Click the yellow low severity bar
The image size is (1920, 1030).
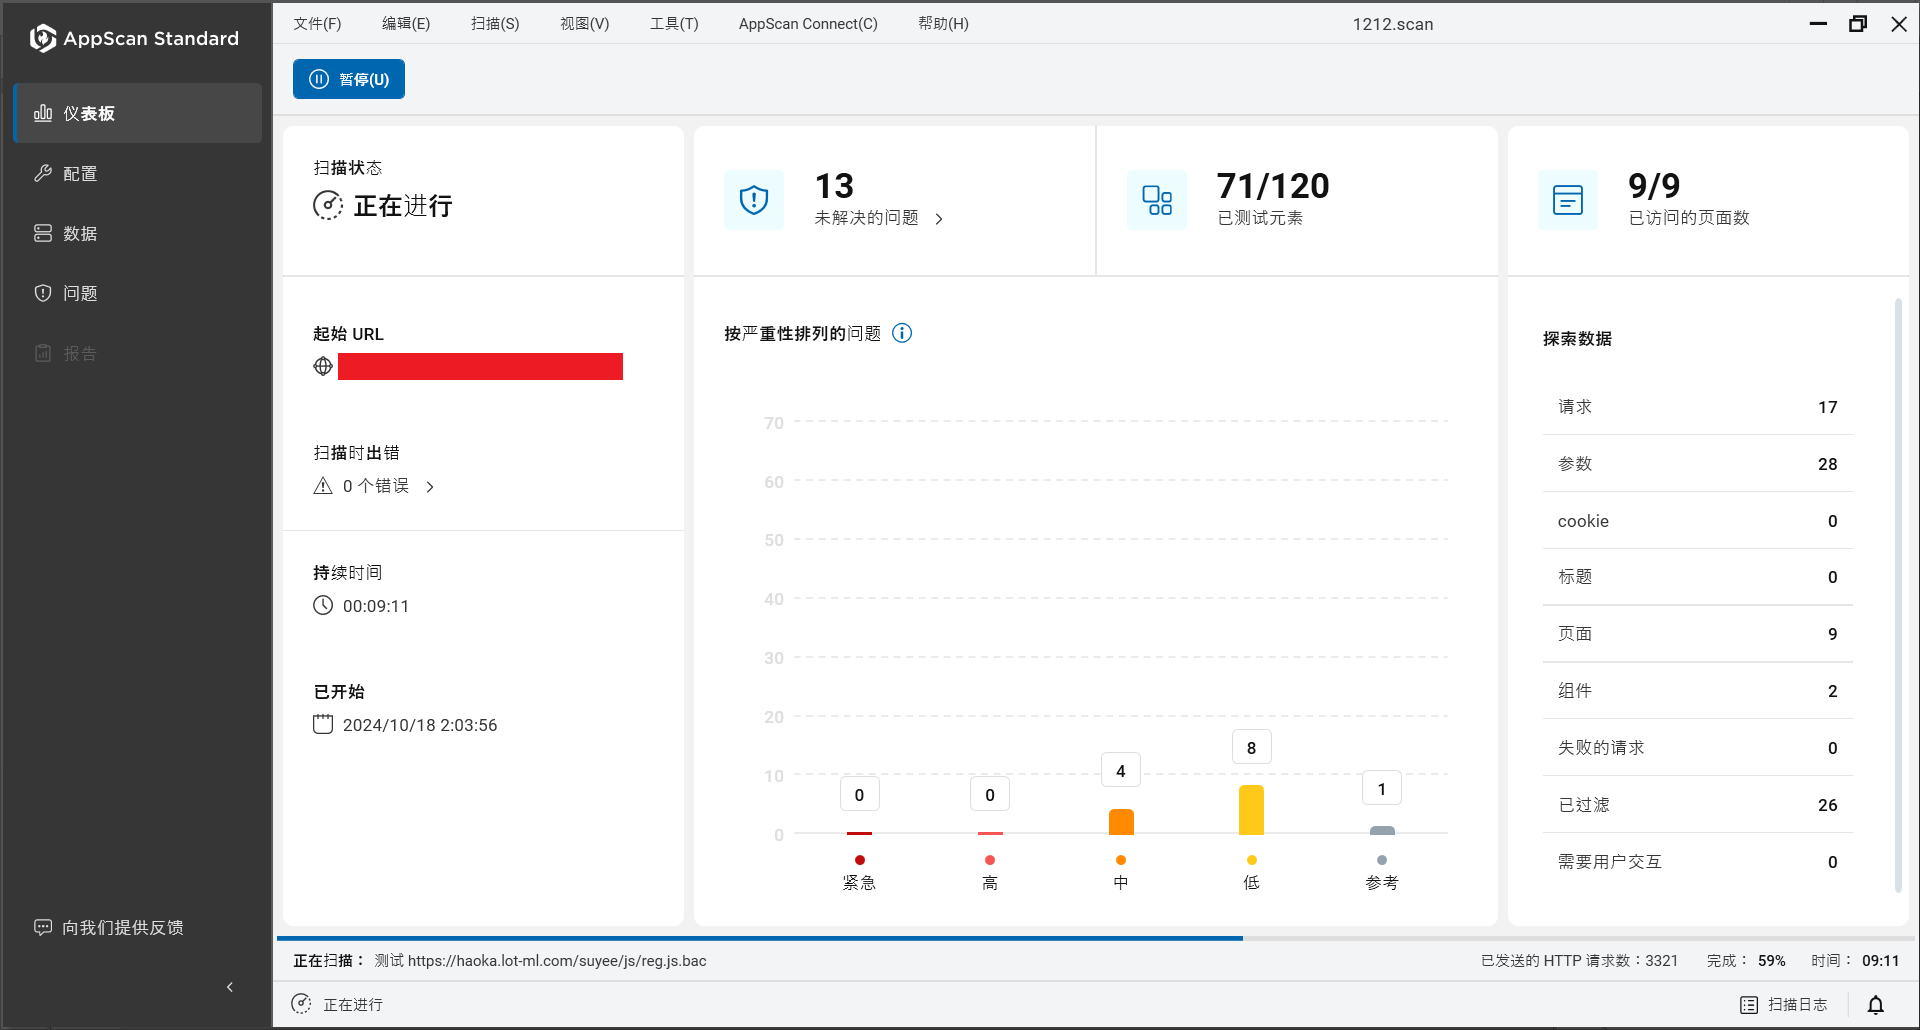coord(1251,809)
